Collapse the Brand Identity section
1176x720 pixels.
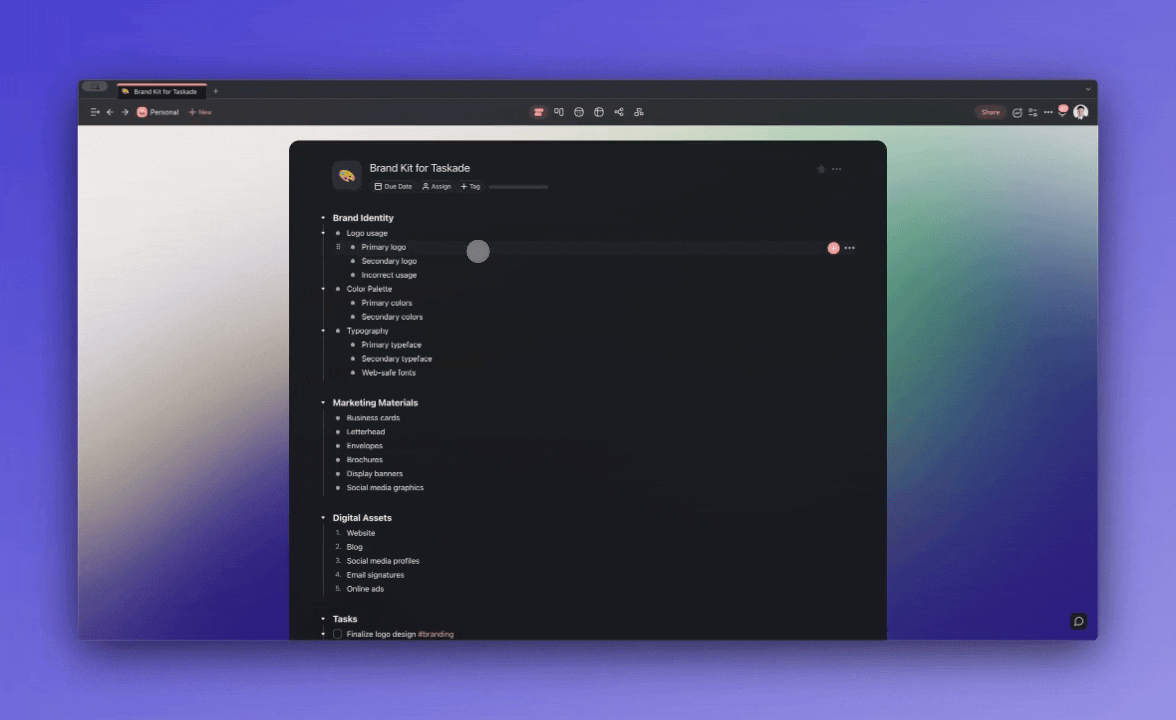pyautogui.click(x=323, y=217)
